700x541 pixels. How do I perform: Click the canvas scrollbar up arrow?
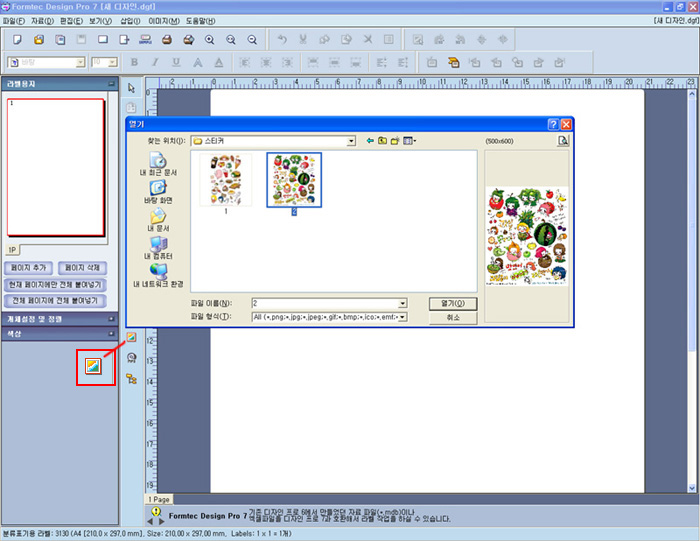[x=692, y=94]
